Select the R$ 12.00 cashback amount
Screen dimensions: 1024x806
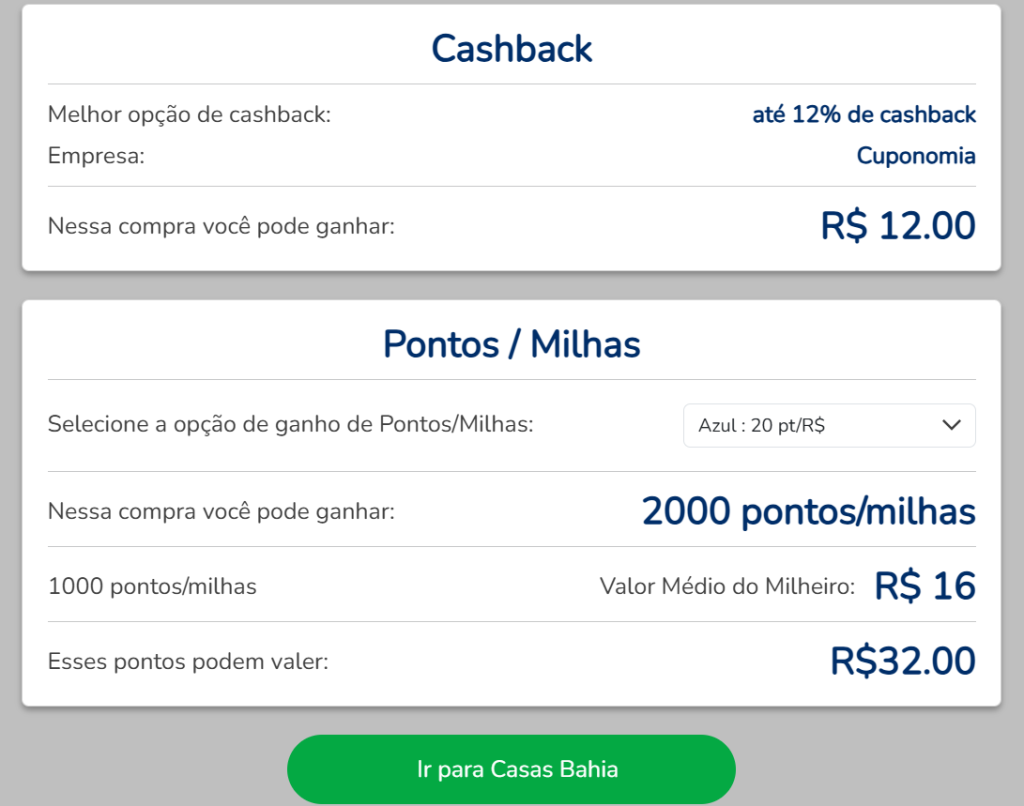pyautogui.click(x=898, y=226)
